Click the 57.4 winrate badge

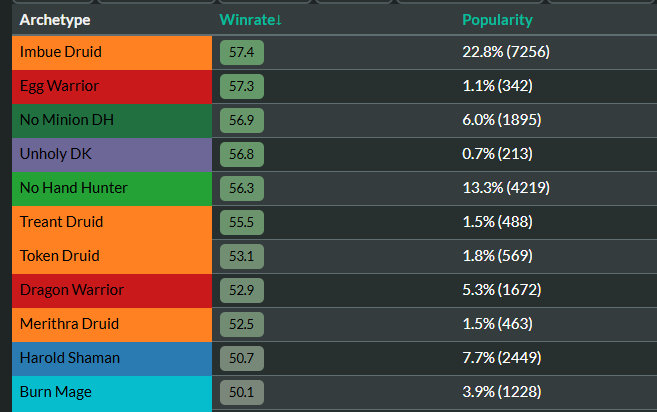pyautogui.click(x=242, y=52)
